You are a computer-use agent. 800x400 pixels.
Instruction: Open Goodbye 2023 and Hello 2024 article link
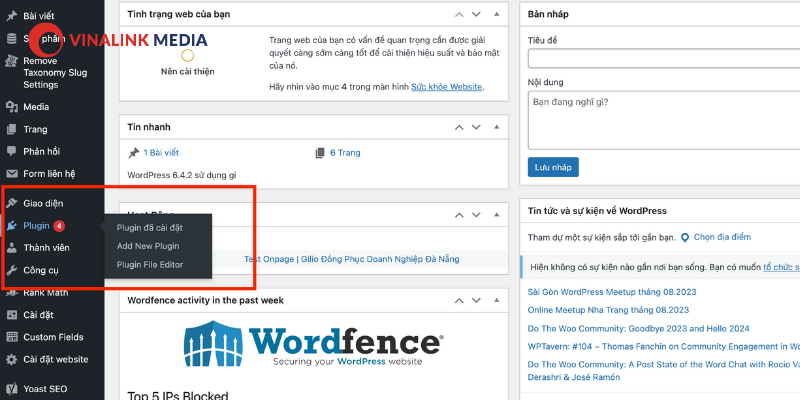coord(638,329)
